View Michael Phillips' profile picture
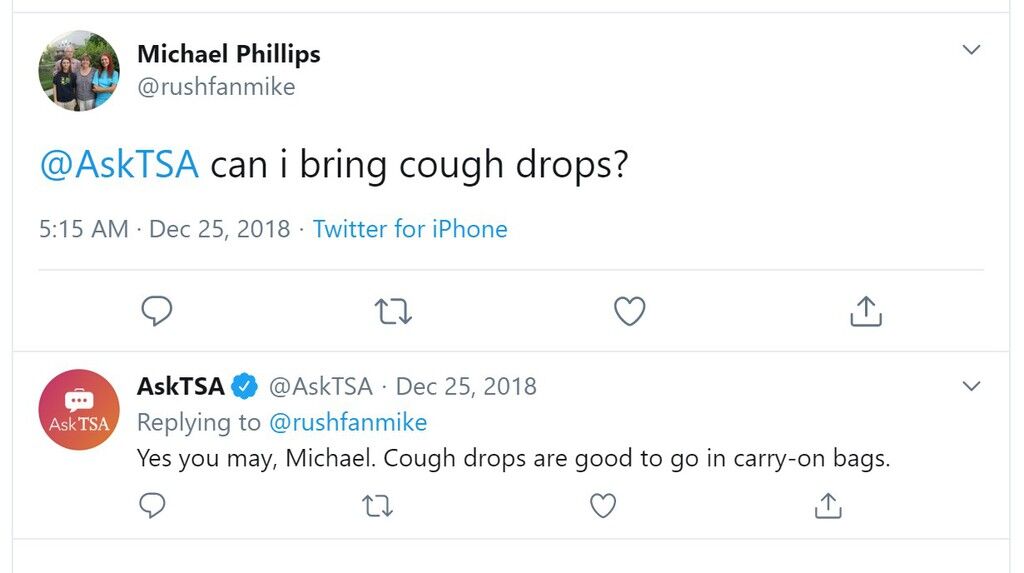Screen dimensions: 1024x573 [79, 71]
